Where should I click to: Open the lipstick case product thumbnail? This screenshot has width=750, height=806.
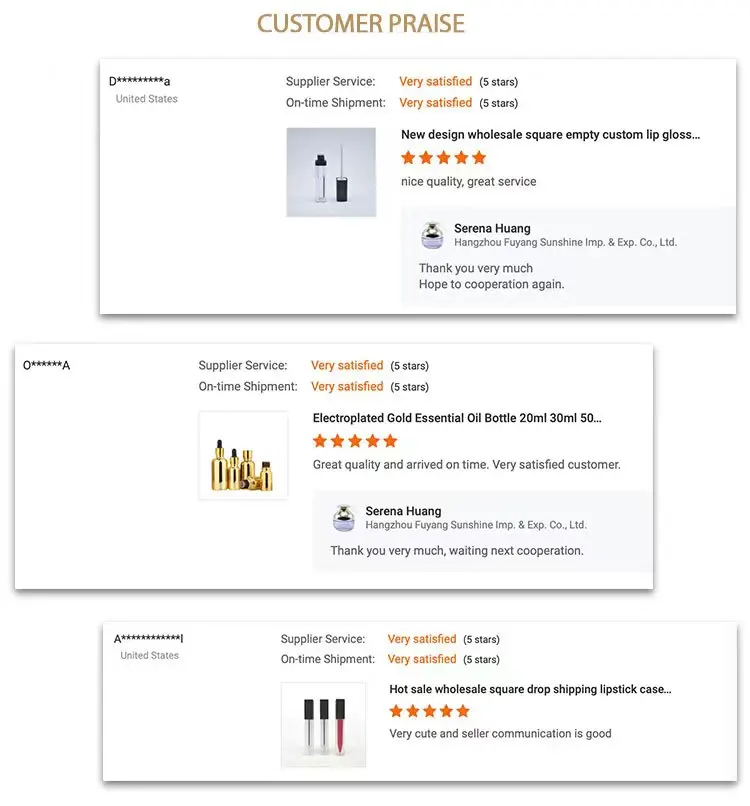323,724
